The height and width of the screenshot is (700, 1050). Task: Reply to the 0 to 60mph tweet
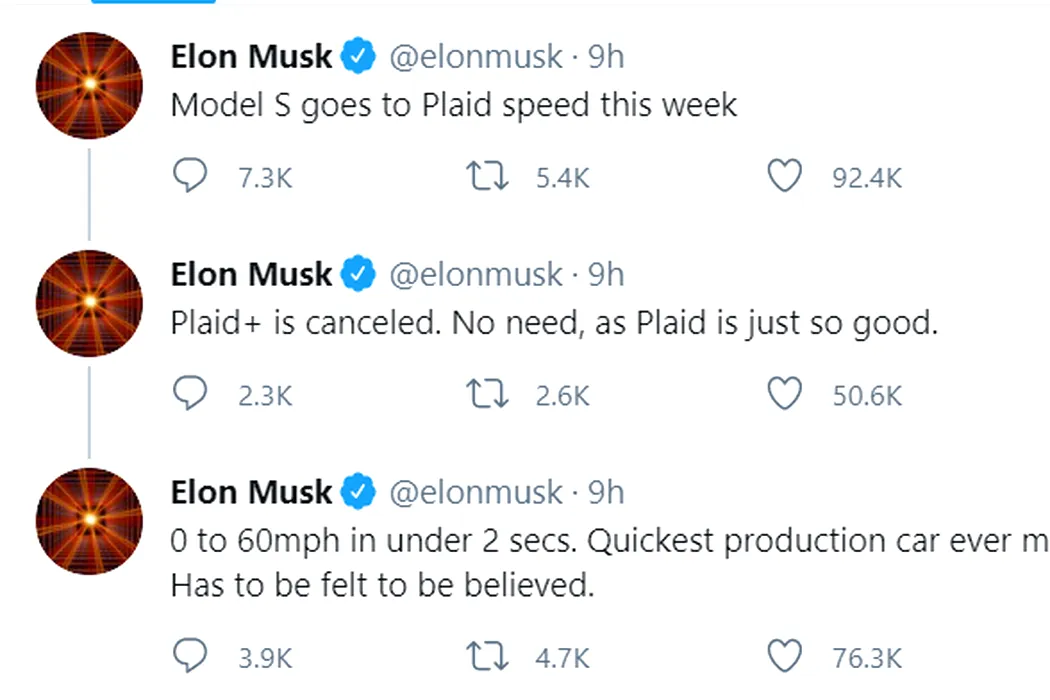click(190, 656)
